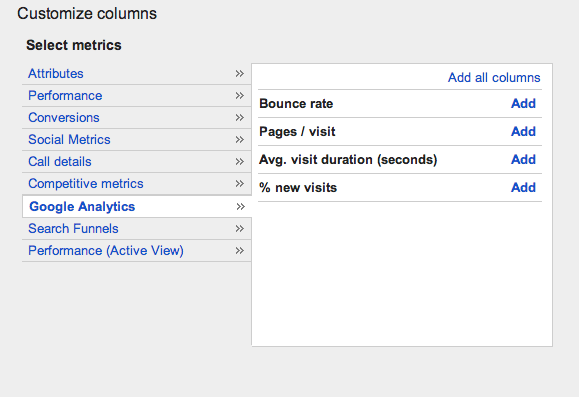579x397 pixels.
Task: Add the Avg. visit duration column
Action: [523, 160]
